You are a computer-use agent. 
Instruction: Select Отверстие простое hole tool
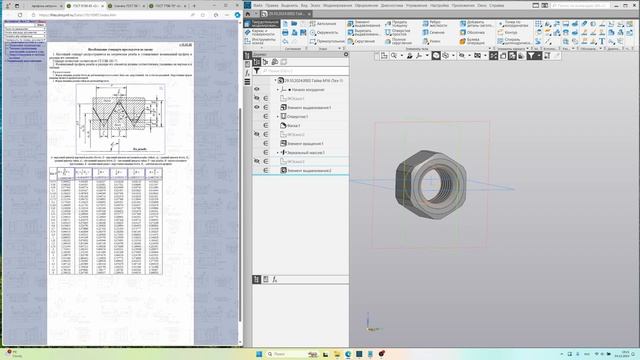[398, 32]
